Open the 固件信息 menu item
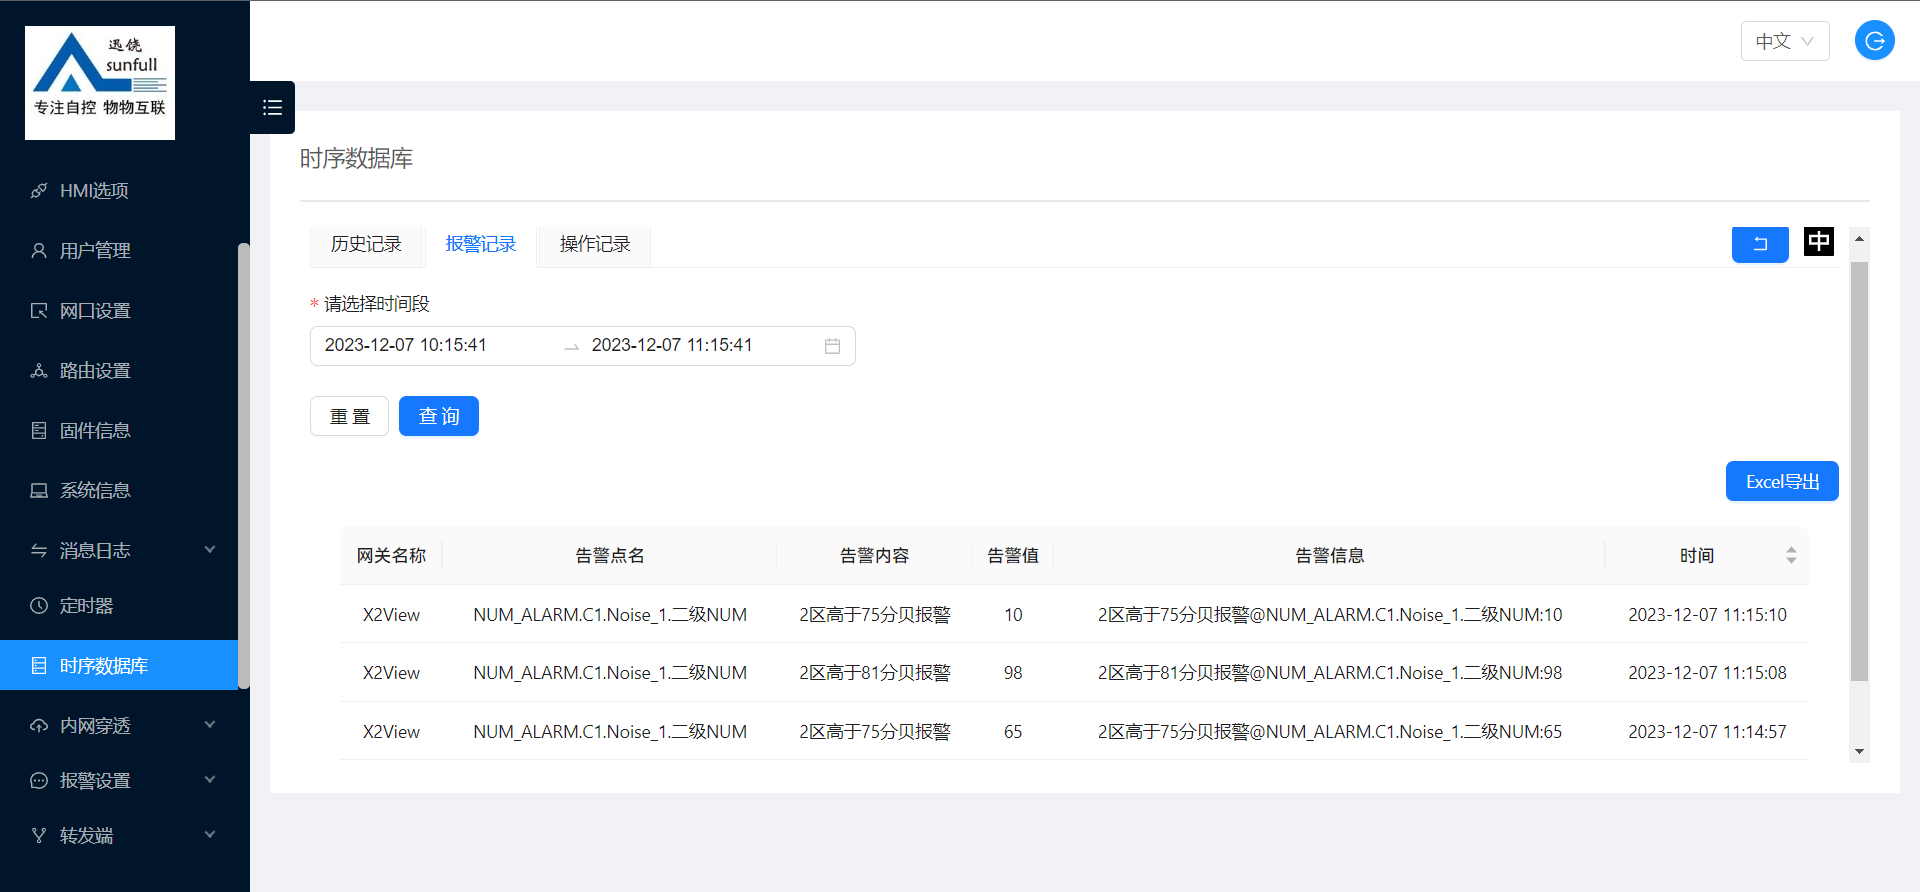 pos(119,430)
